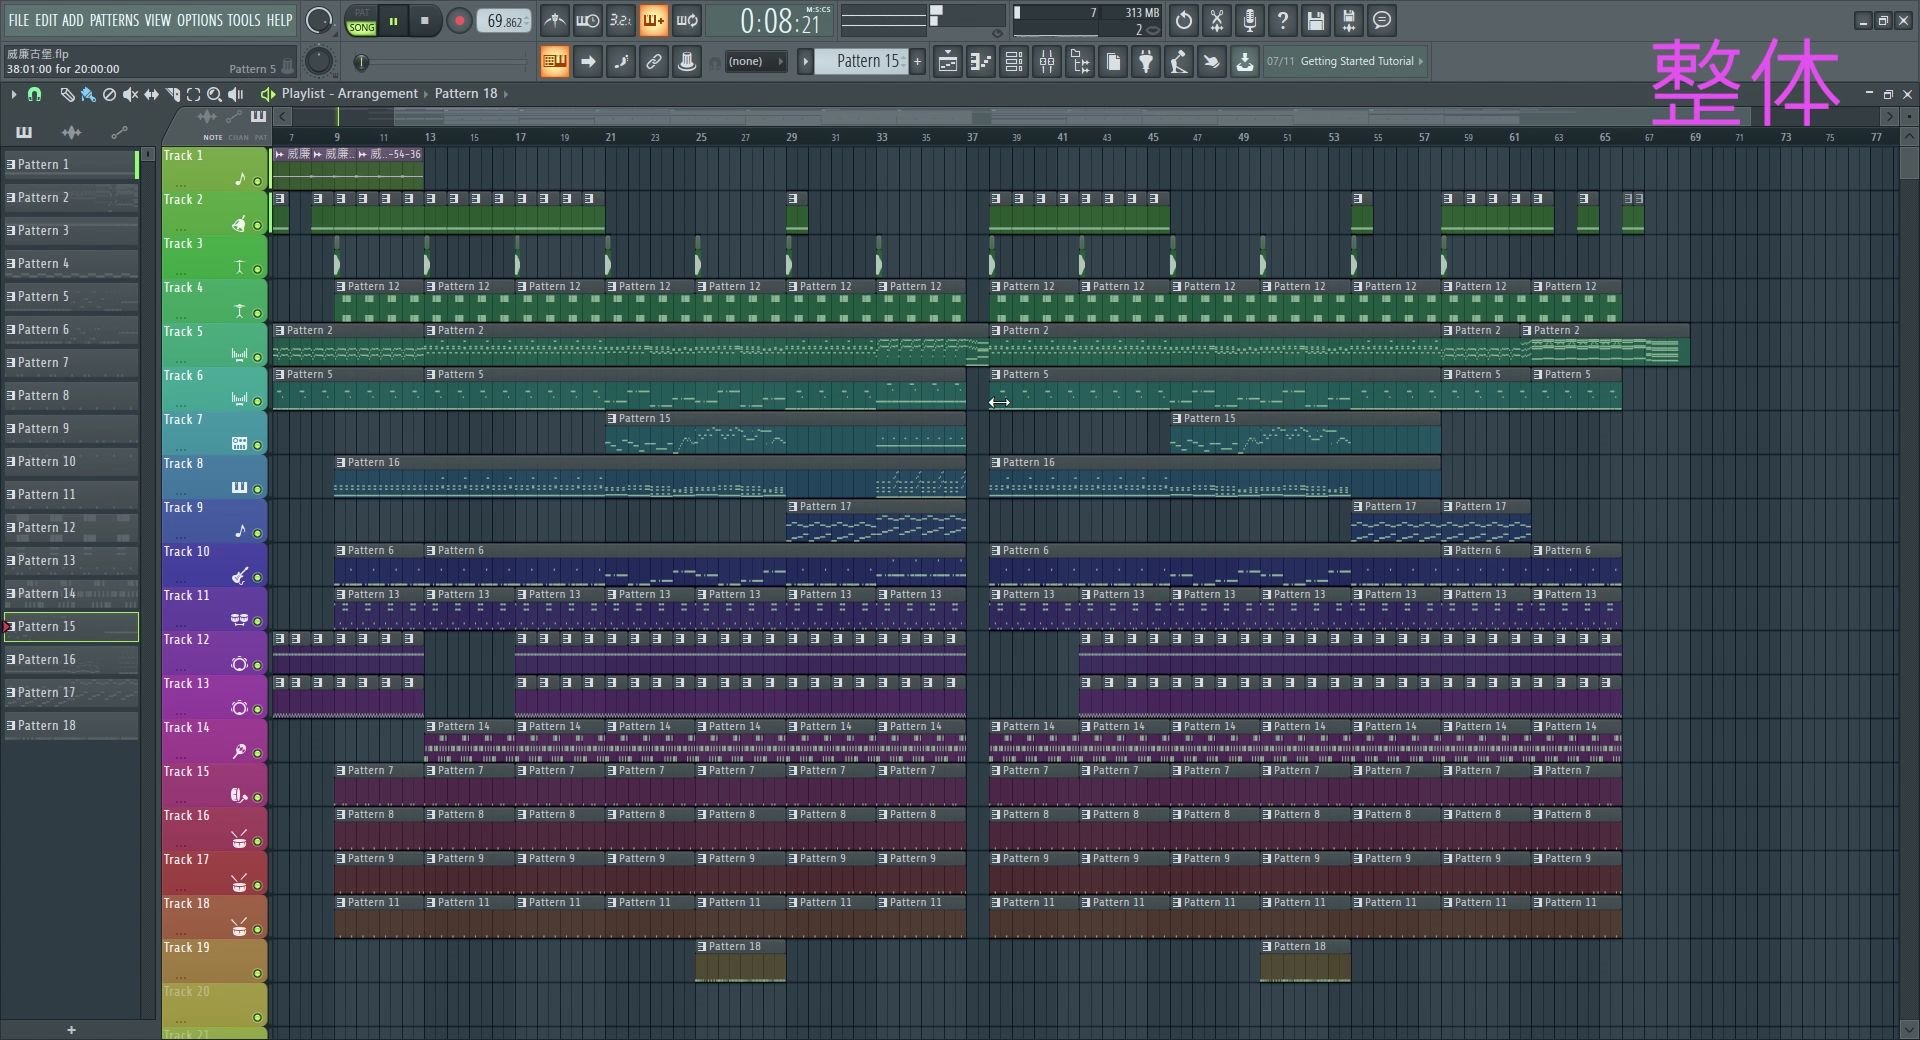This screenshot has height=1040, width=1920.
Task: Open the undo history icon
Action: coord(1184,20)
